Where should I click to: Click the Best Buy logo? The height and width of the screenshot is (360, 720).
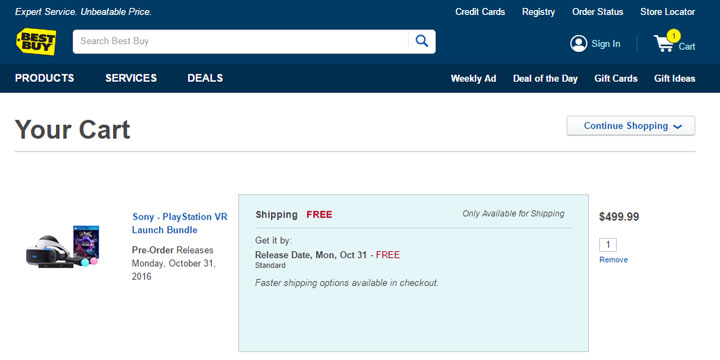click(36, 42)
